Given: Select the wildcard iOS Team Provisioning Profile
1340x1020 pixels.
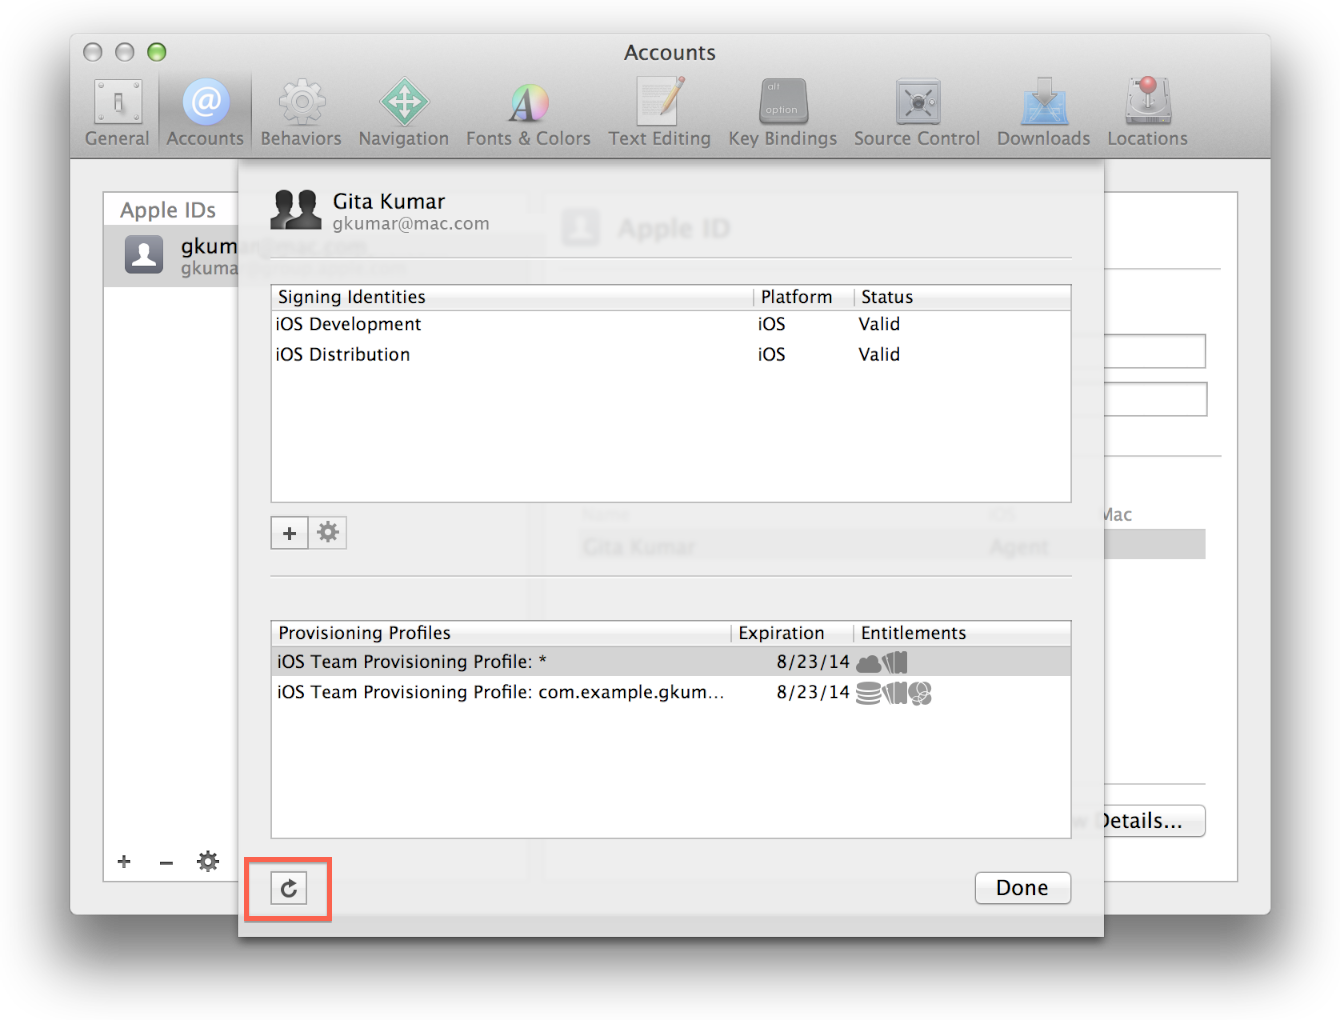Looking at the screenshot, I should tap(671, 661).
